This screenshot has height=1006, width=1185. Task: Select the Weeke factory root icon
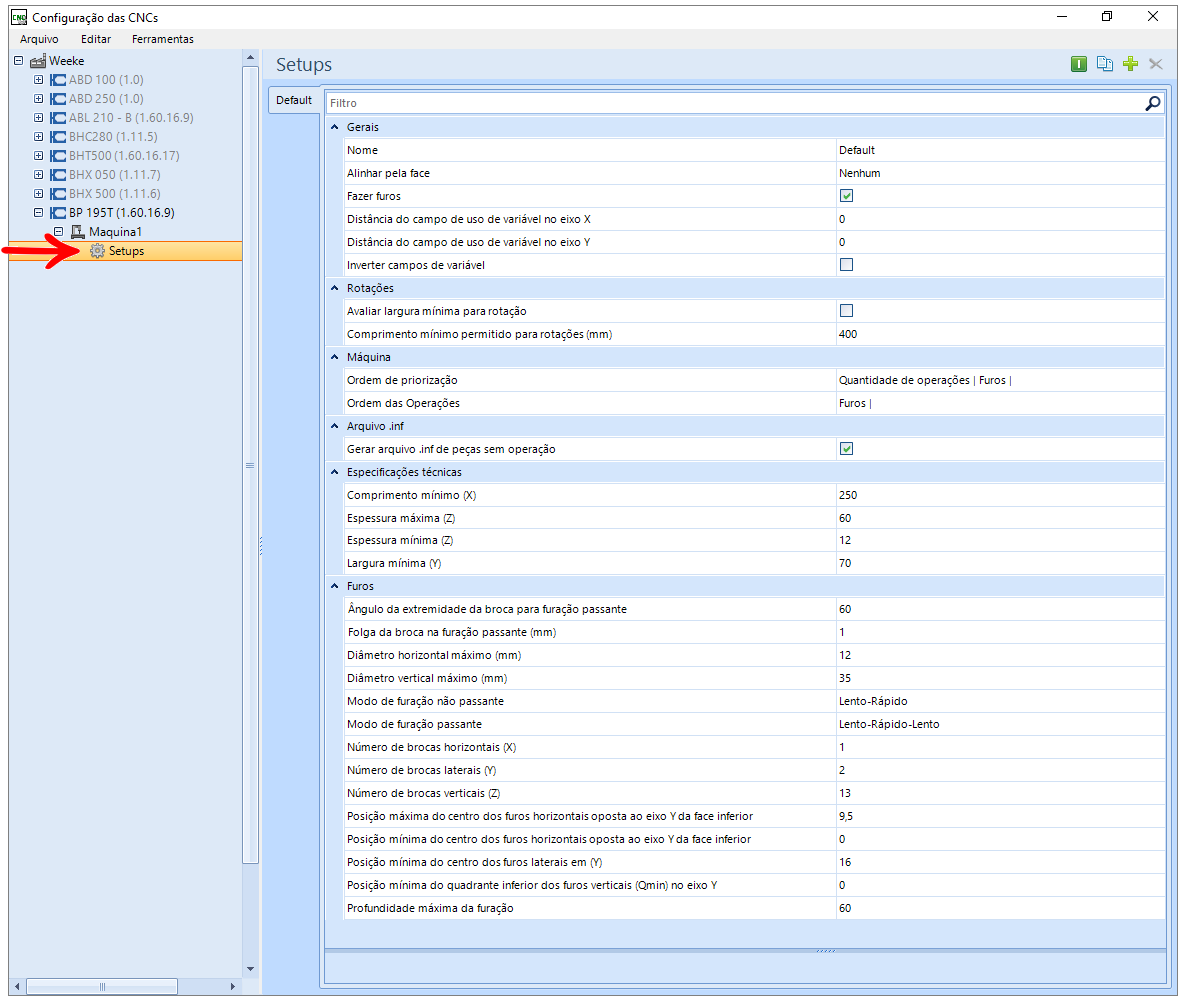click(x=37, y=61)
